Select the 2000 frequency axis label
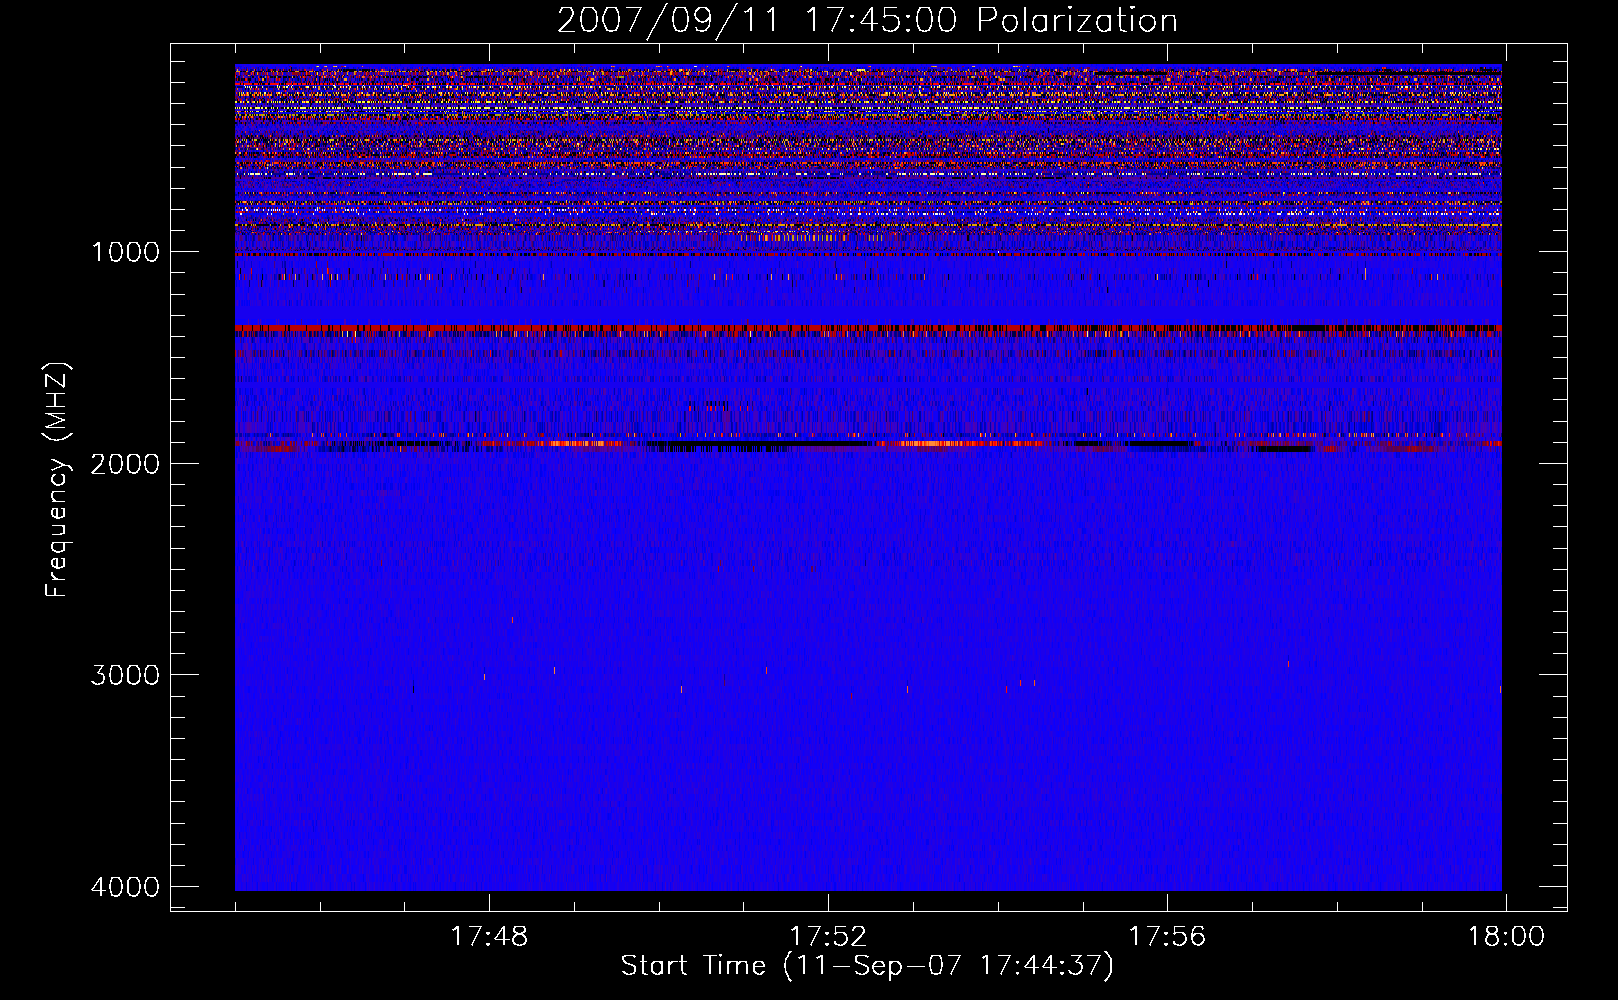1618x1000 pixels. point(125,463)
